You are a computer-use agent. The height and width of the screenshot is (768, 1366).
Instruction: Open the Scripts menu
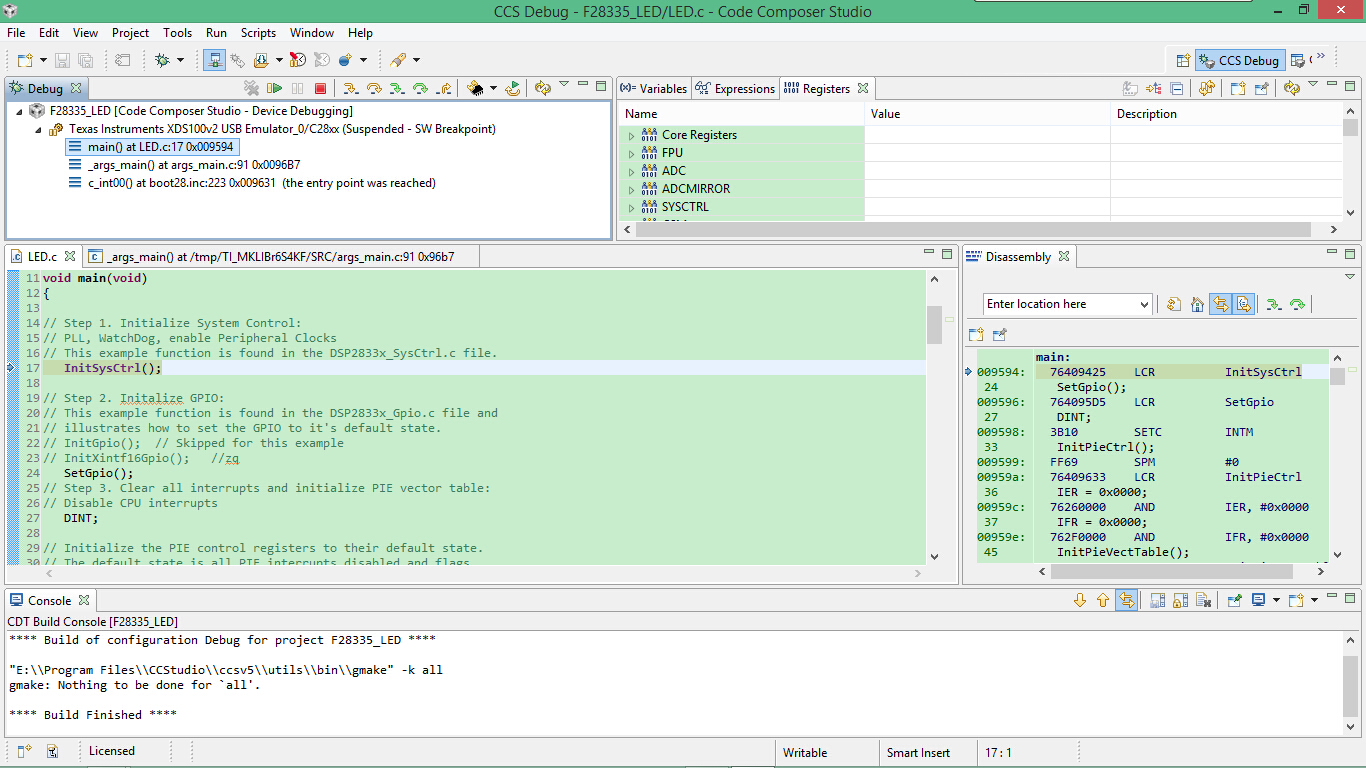[x=258, y=33]
